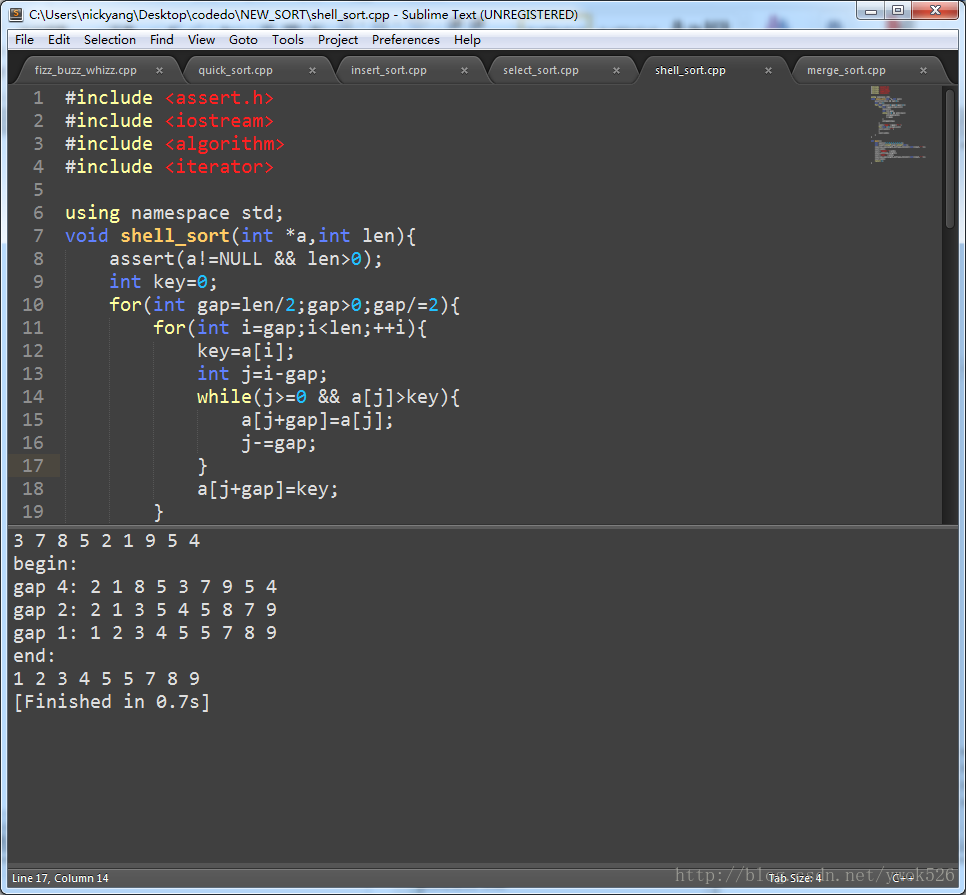
Task: Open the Find menu
Action: 161,40
